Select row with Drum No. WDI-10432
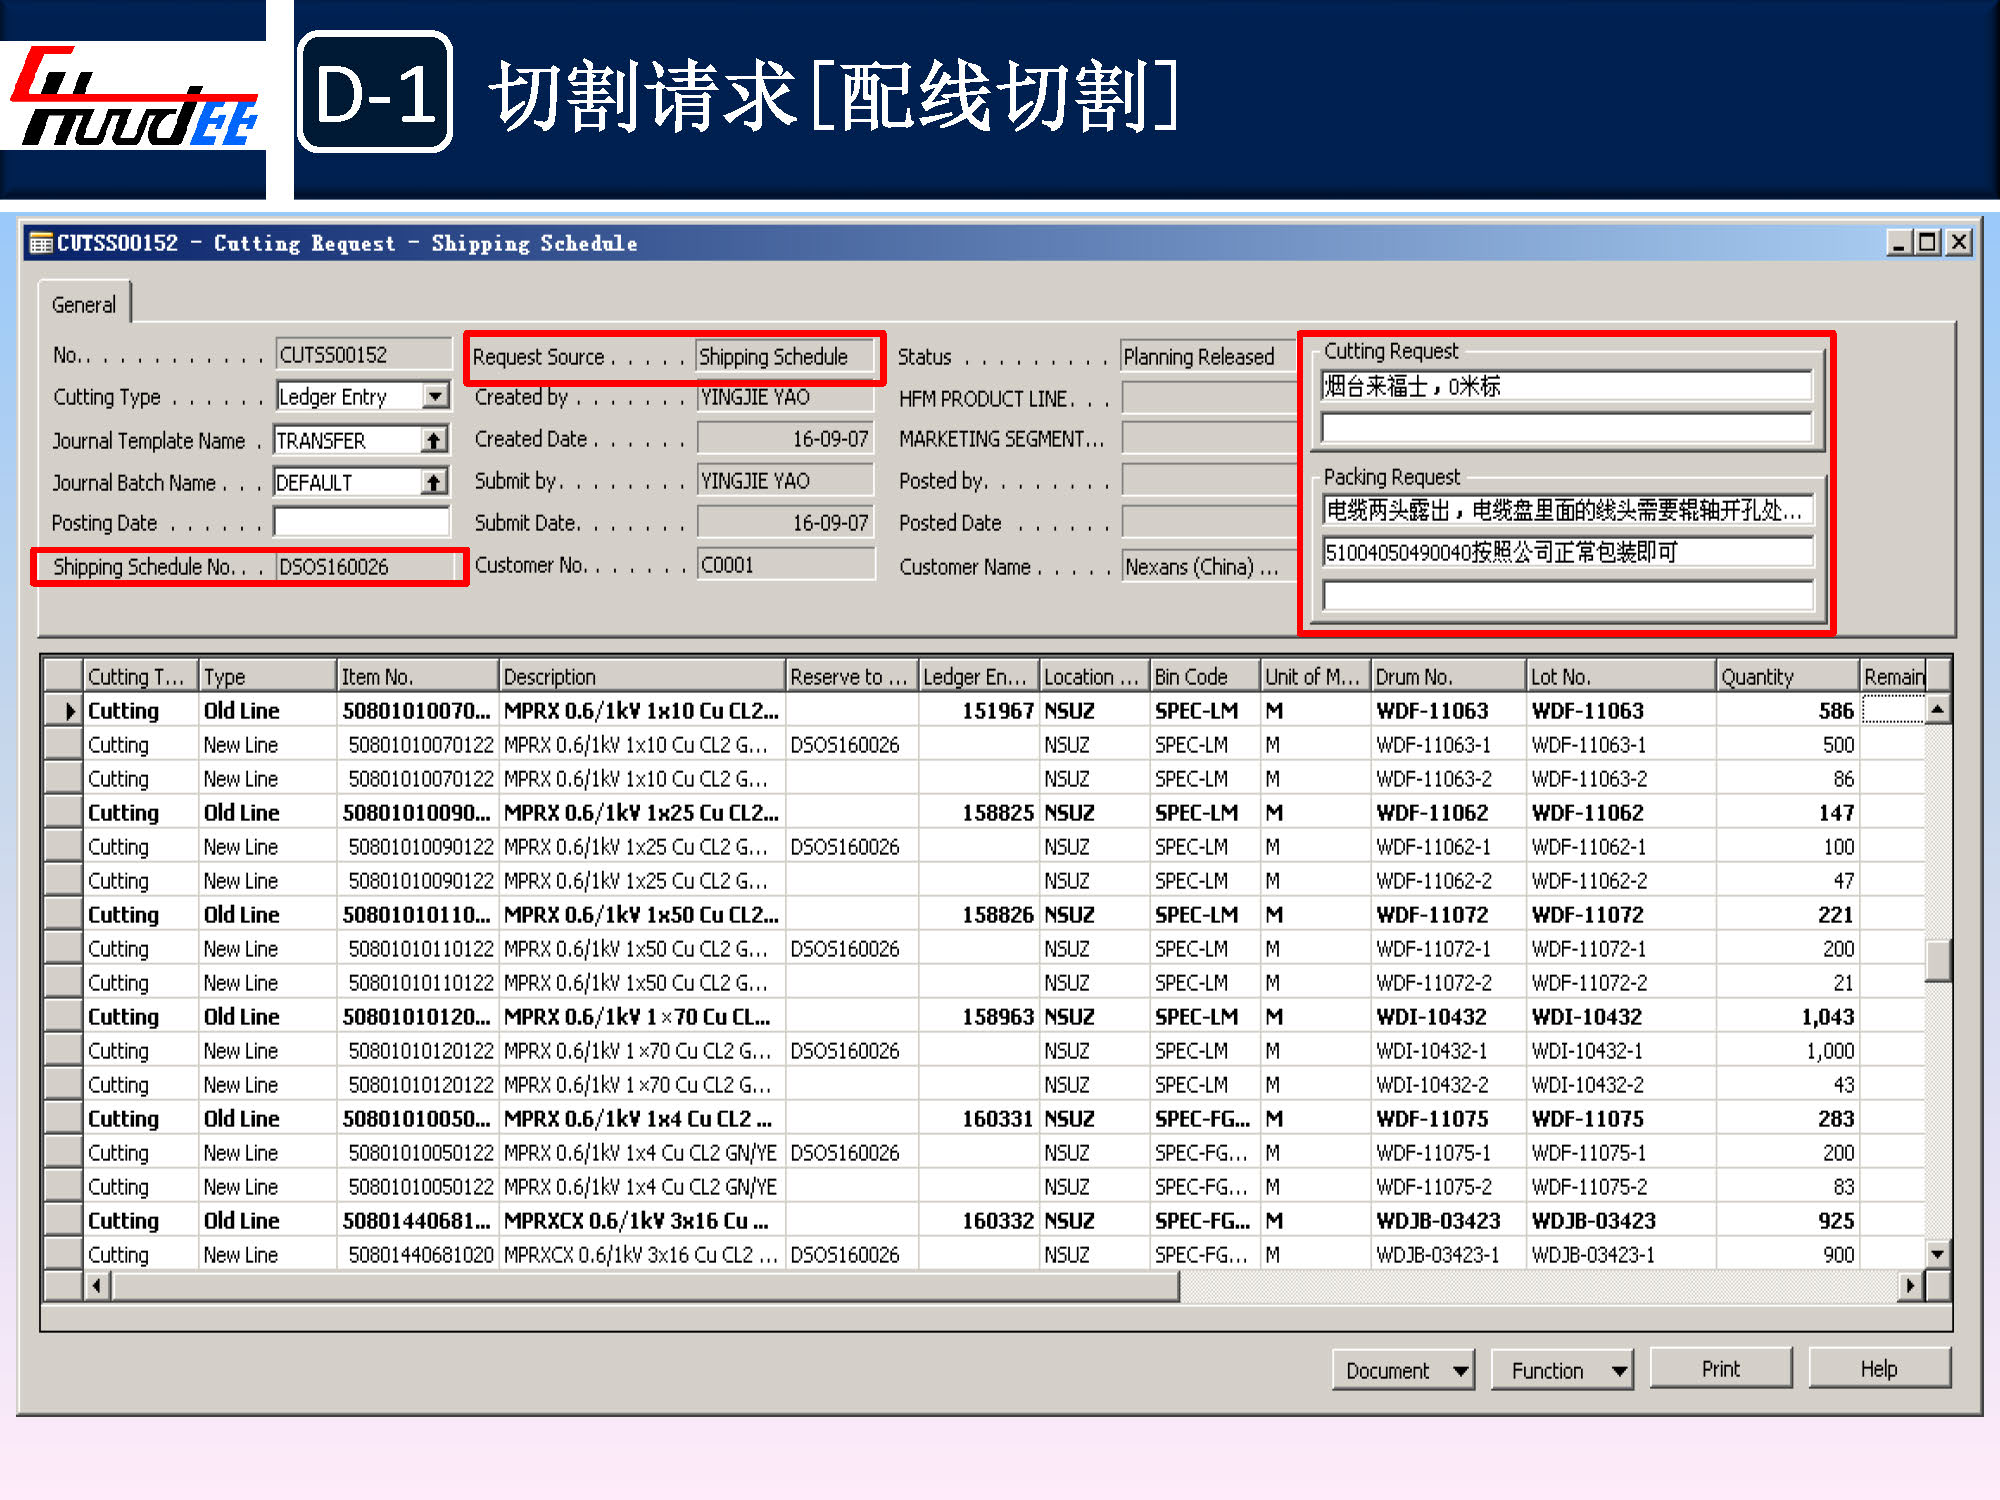This screenshot has height=1500, width=2000. [x=1431, y=1017]
